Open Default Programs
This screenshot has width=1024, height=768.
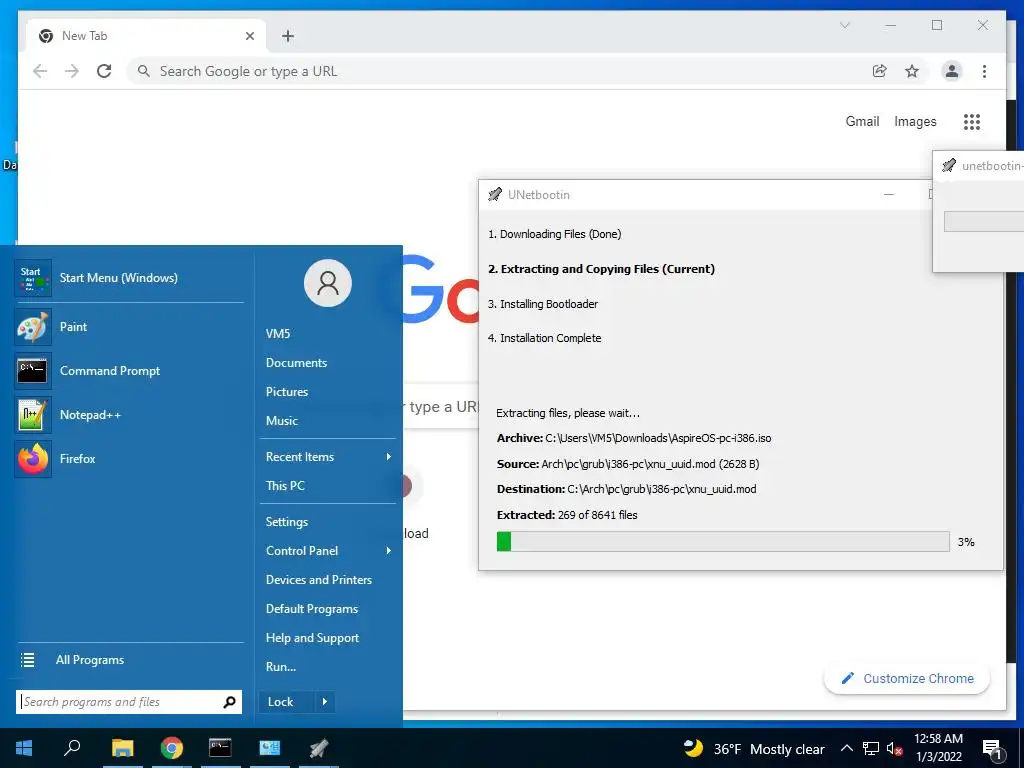pos(312,609)
